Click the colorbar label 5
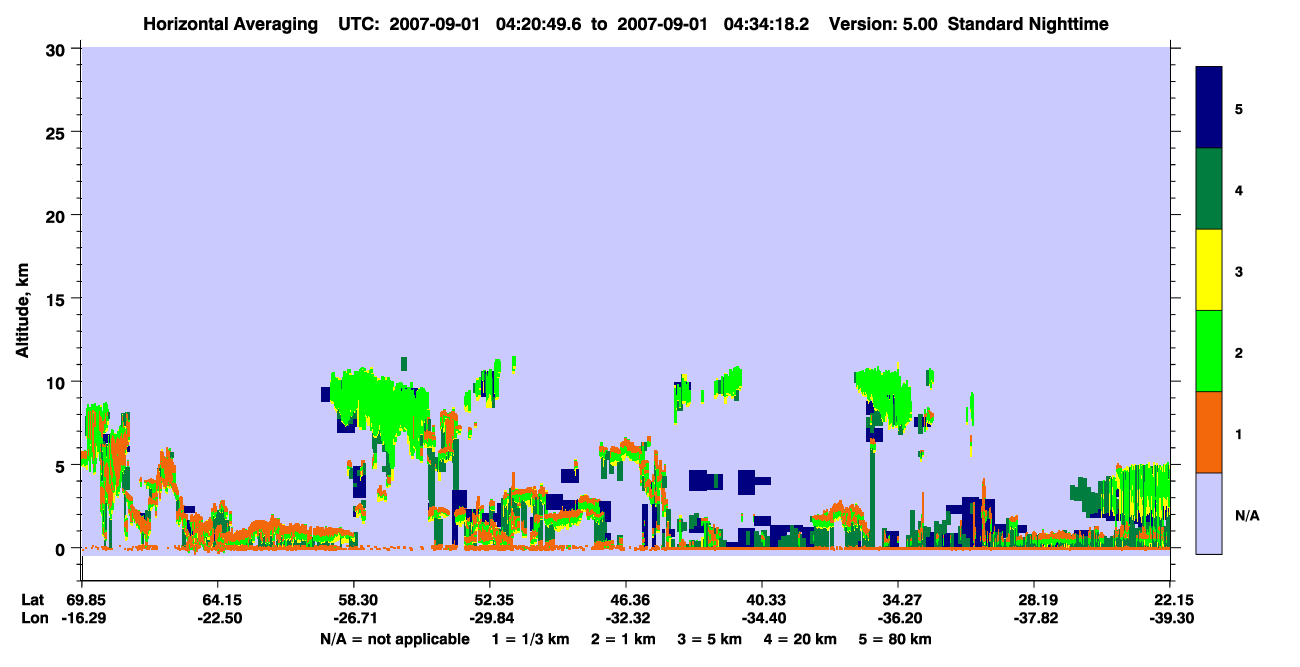This screenshot has width=1300, height=667. (x=1239, y=109)
